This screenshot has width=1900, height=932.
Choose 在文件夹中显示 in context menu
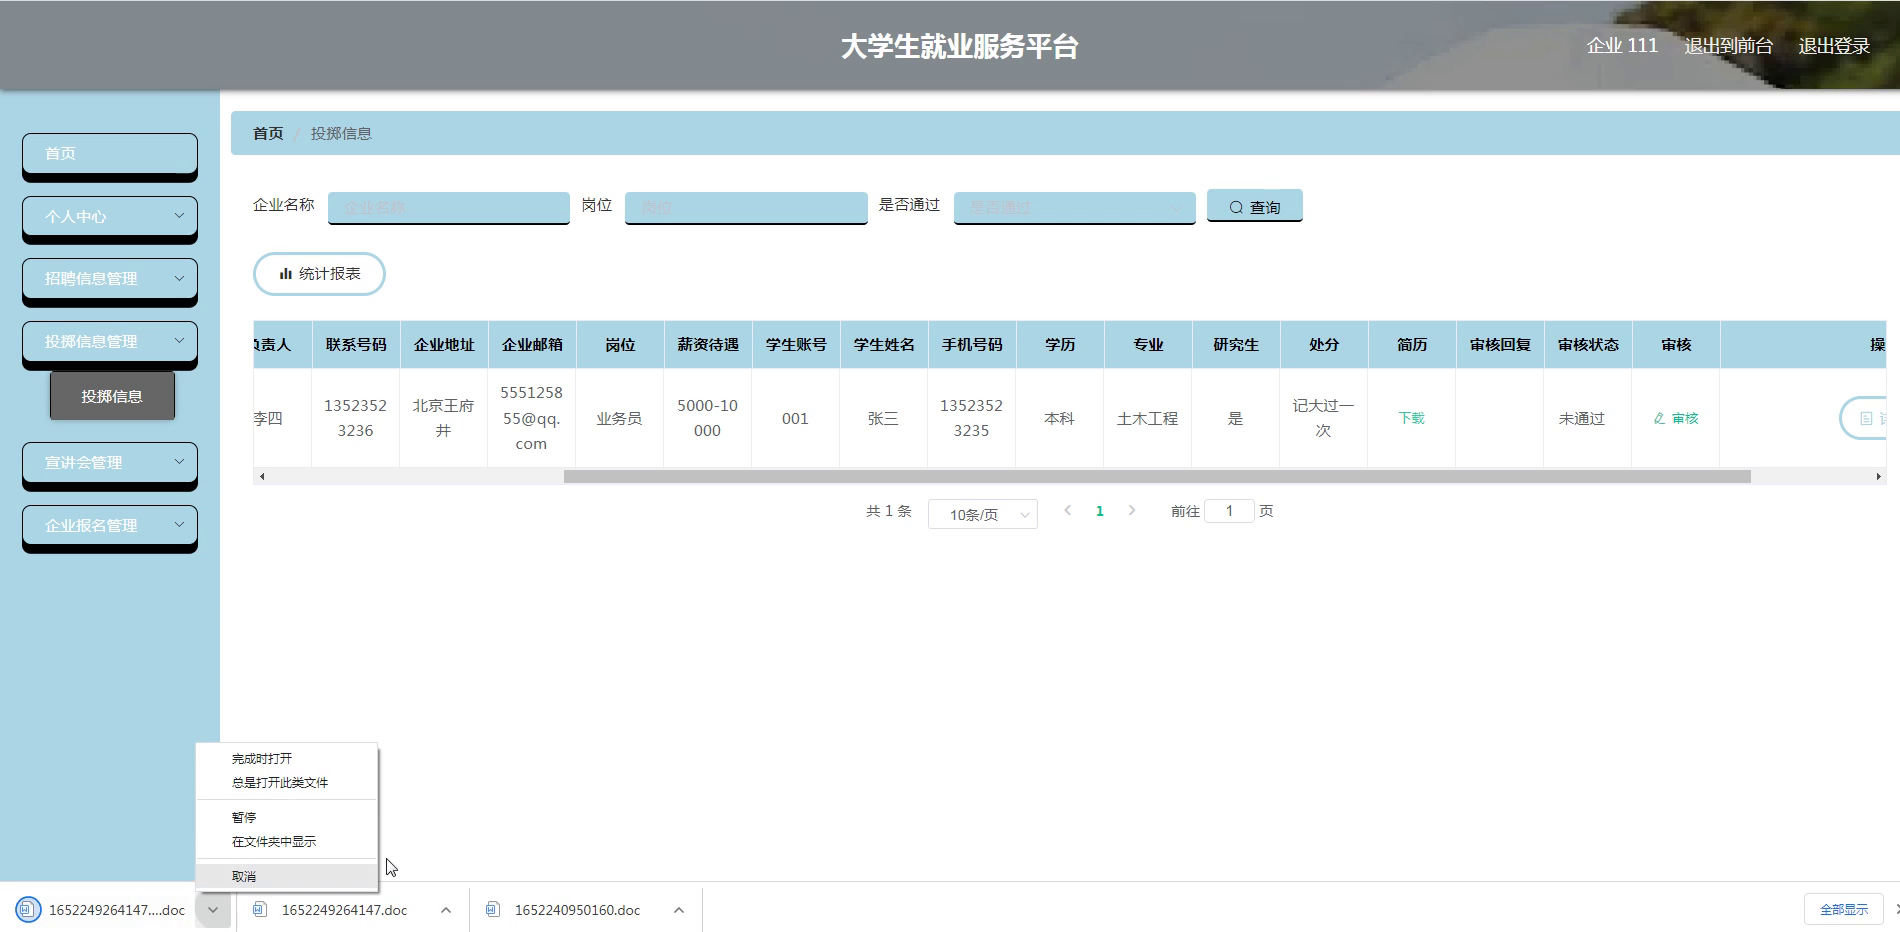coord(286,842)
